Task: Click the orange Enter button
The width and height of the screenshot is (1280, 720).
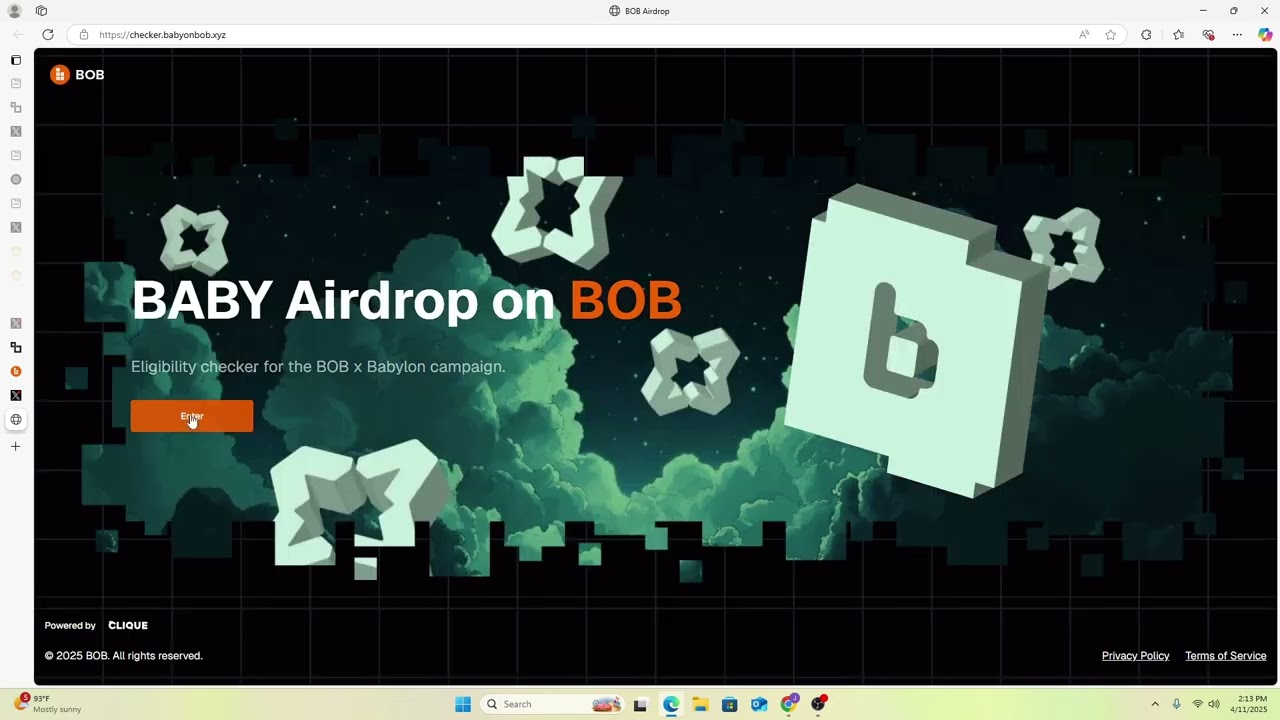Action: (x=192, y=416)
